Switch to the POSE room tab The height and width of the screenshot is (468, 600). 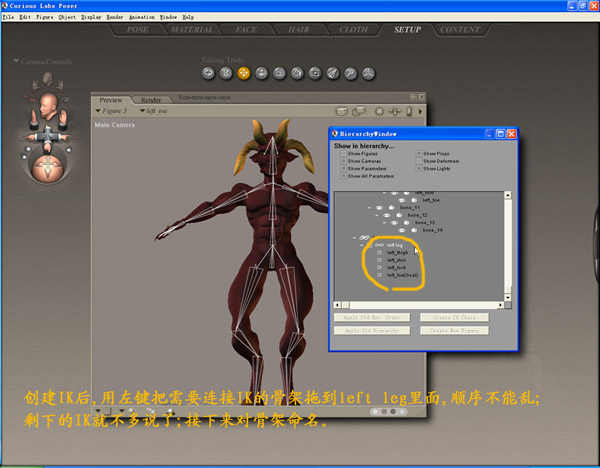136,30
